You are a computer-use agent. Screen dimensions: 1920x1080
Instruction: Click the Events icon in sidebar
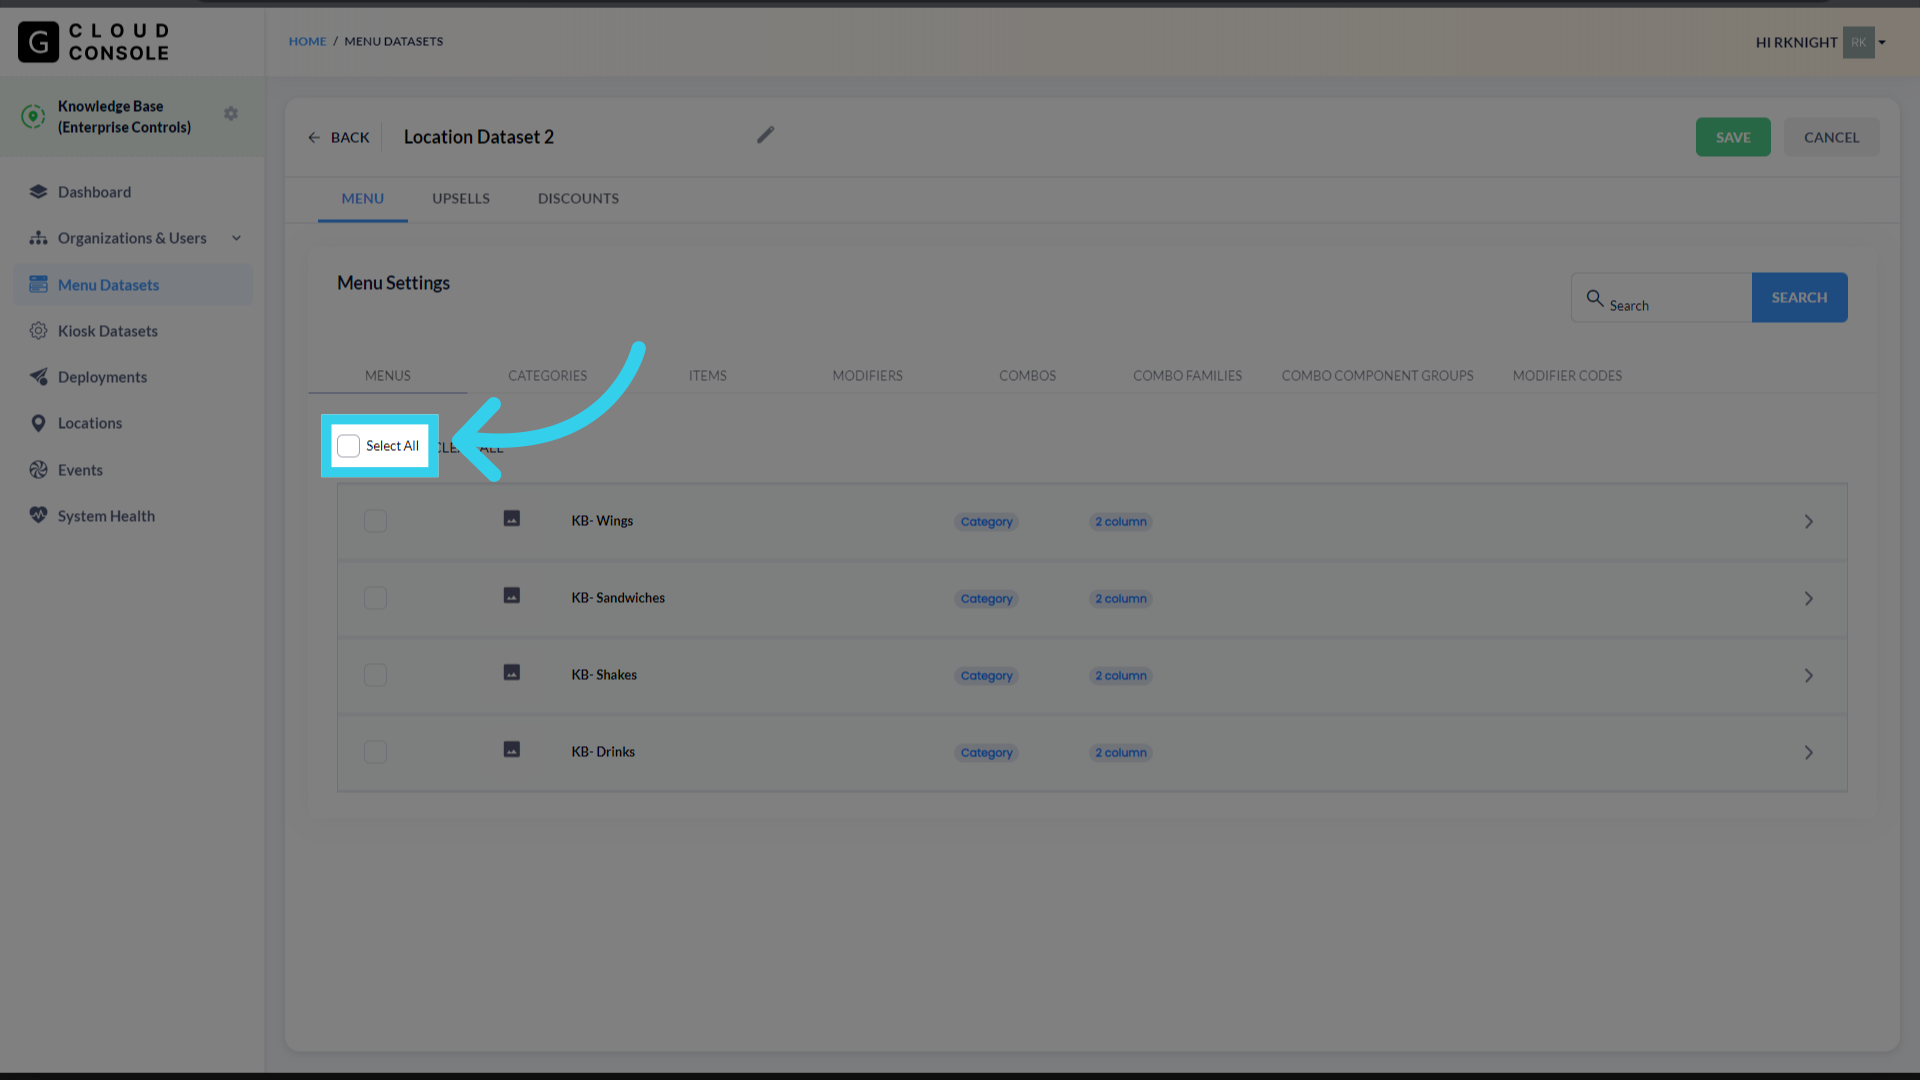(x=38, y=470)
